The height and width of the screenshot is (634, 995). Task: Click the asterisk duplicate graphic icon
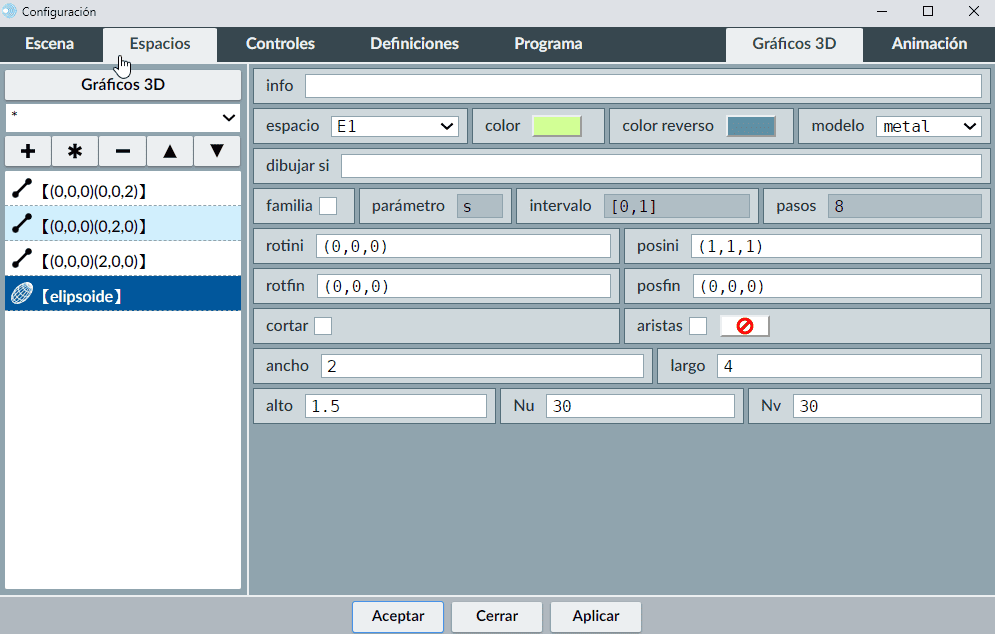75,151
